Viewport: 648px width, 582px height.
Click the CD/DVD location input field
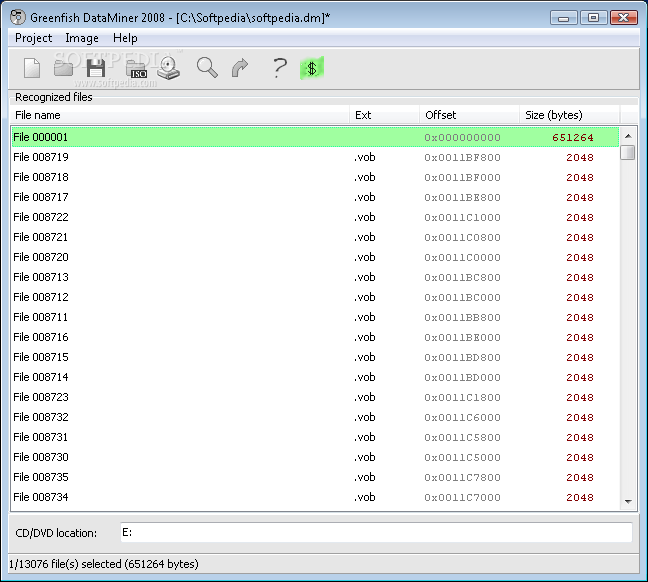(x=376, y=532)
